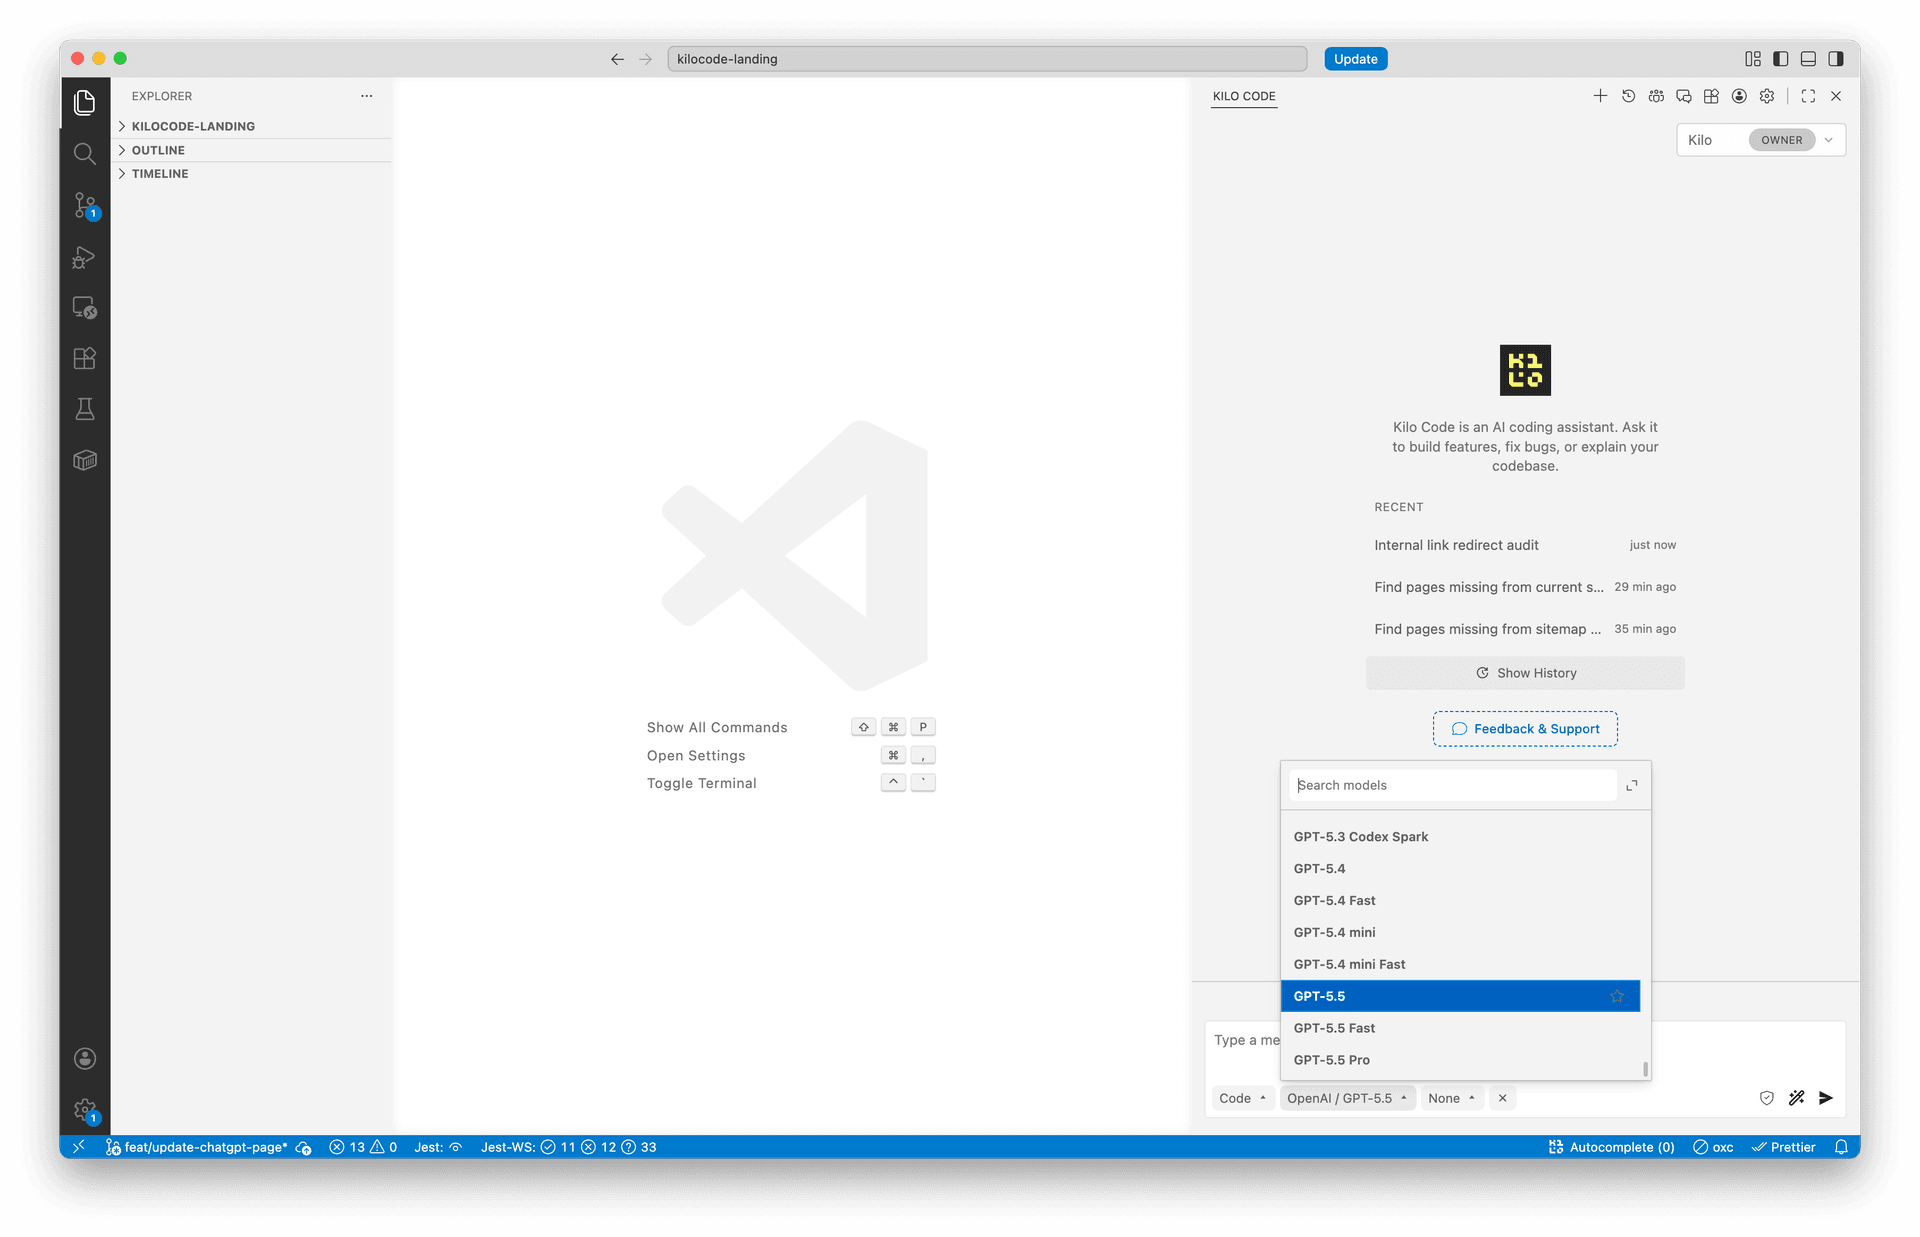
Task: Open the Accounts menu in the activity bar
Action: [85, 1058]
